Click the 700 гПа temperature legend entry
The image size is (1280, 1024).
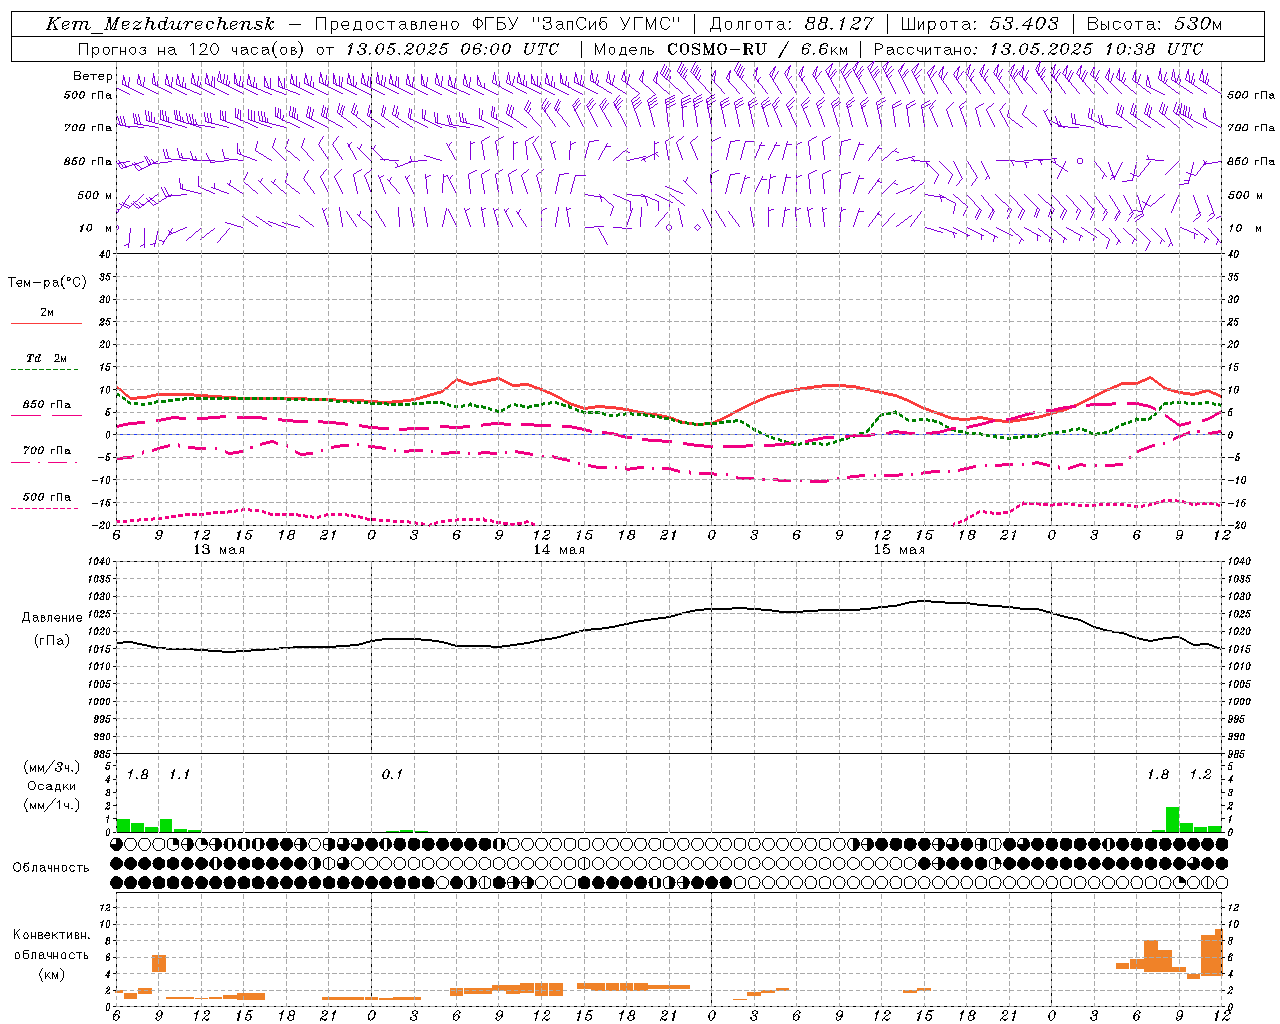click(46, 451)
